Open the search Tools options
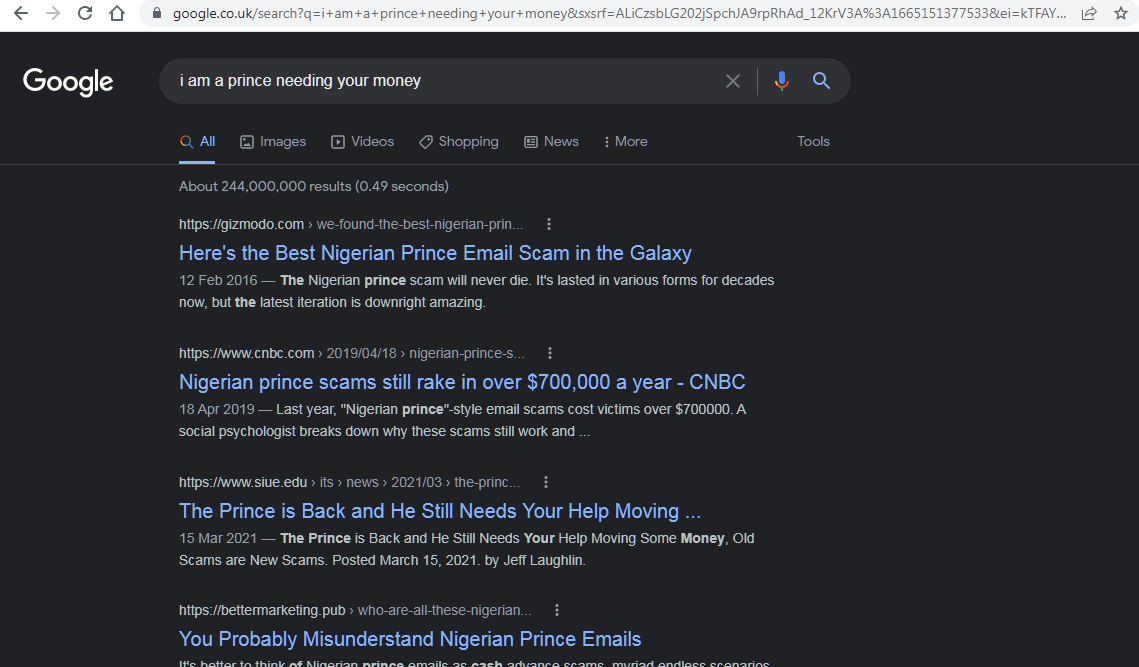1139x667 pixels. click(x=814, y=142)
